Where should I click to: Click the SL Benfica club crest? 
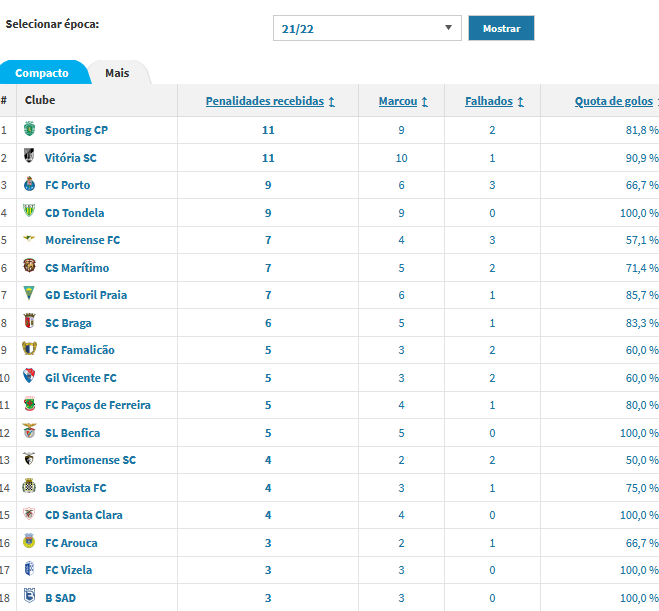pos(29,431)
